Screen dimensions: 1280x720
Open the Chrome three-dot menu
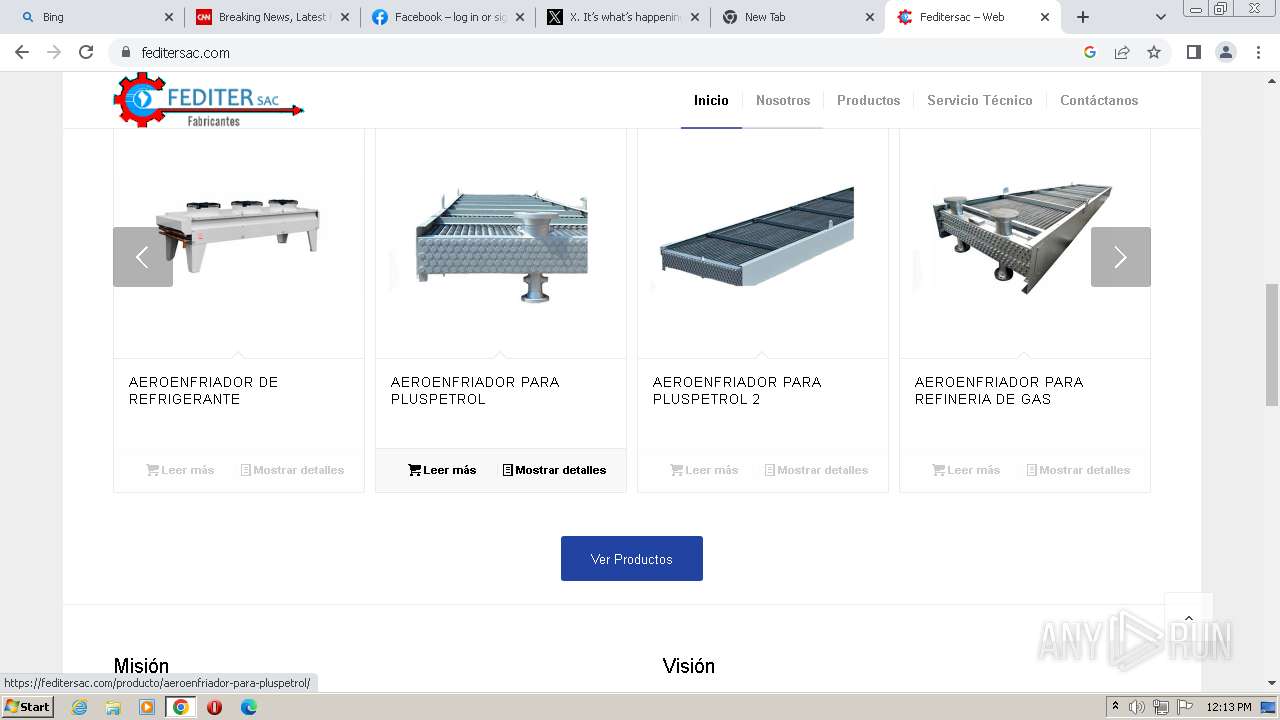click(x=1258, y=52)
